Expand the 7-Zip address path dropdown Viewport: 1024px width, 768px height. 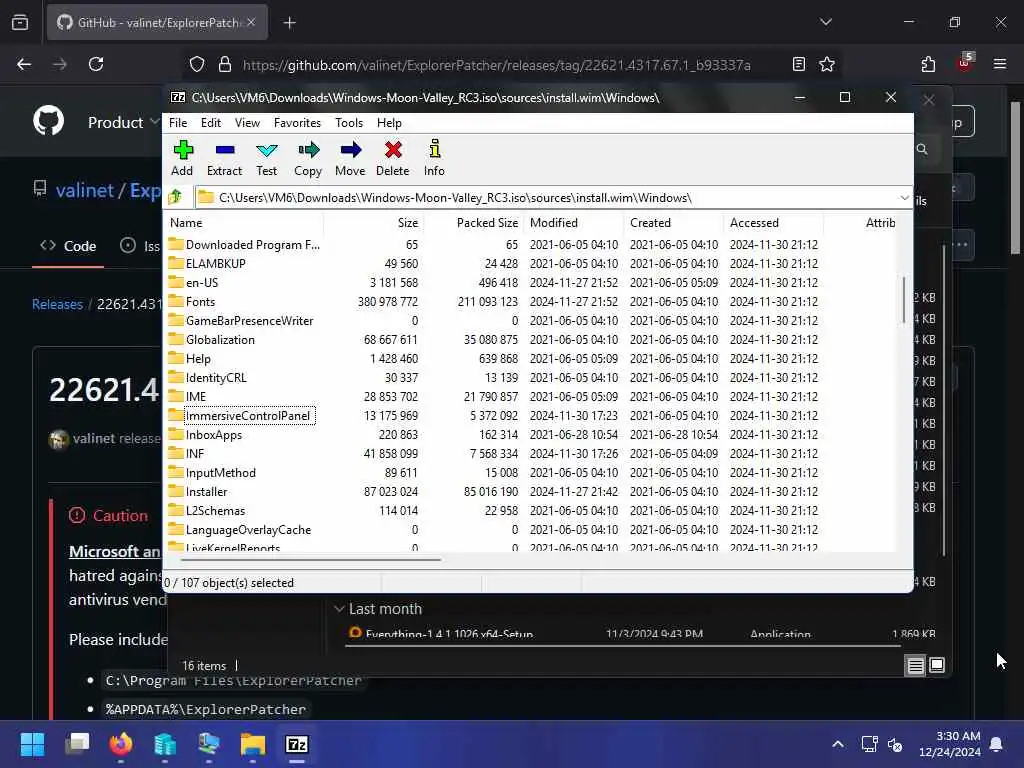pyautogui.click(x=904, y=197)
